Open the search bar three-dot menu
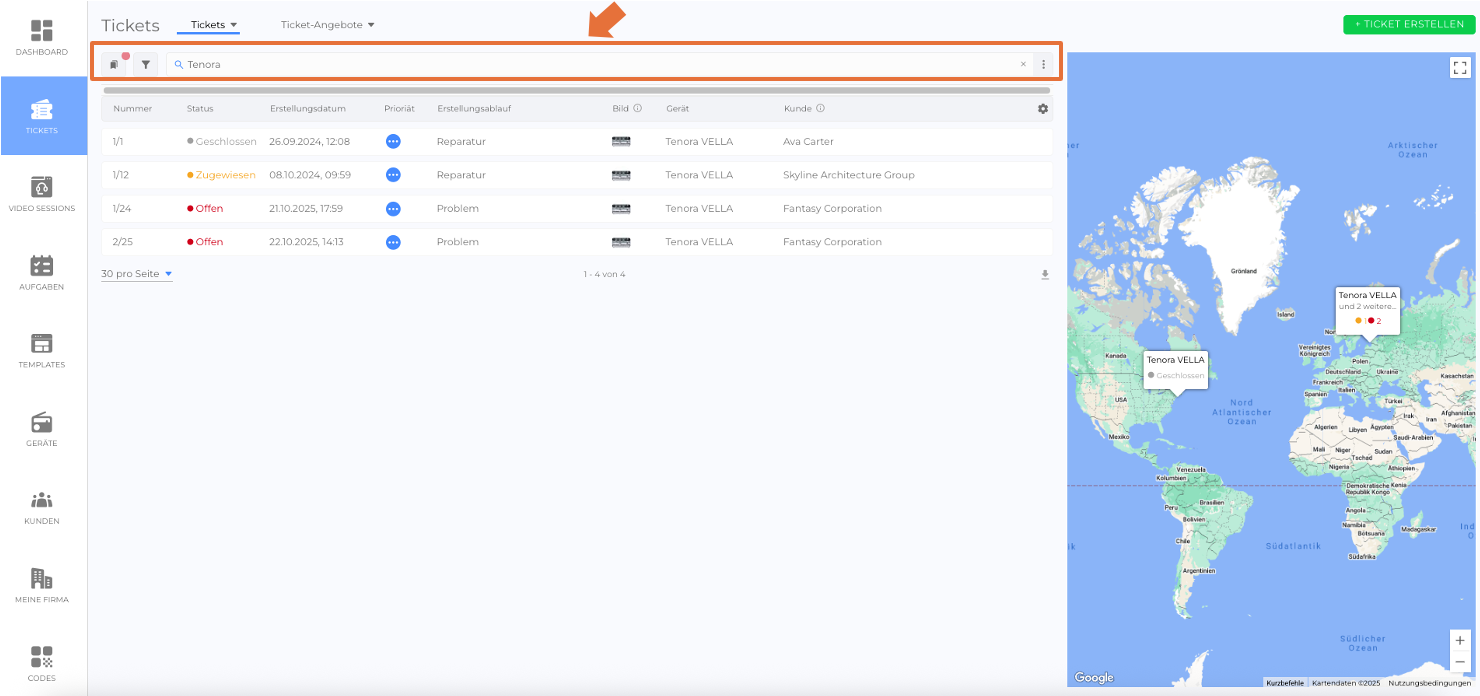This screenshot has width=1480, height=696. pyautogui.click(x=1043, y=64)
